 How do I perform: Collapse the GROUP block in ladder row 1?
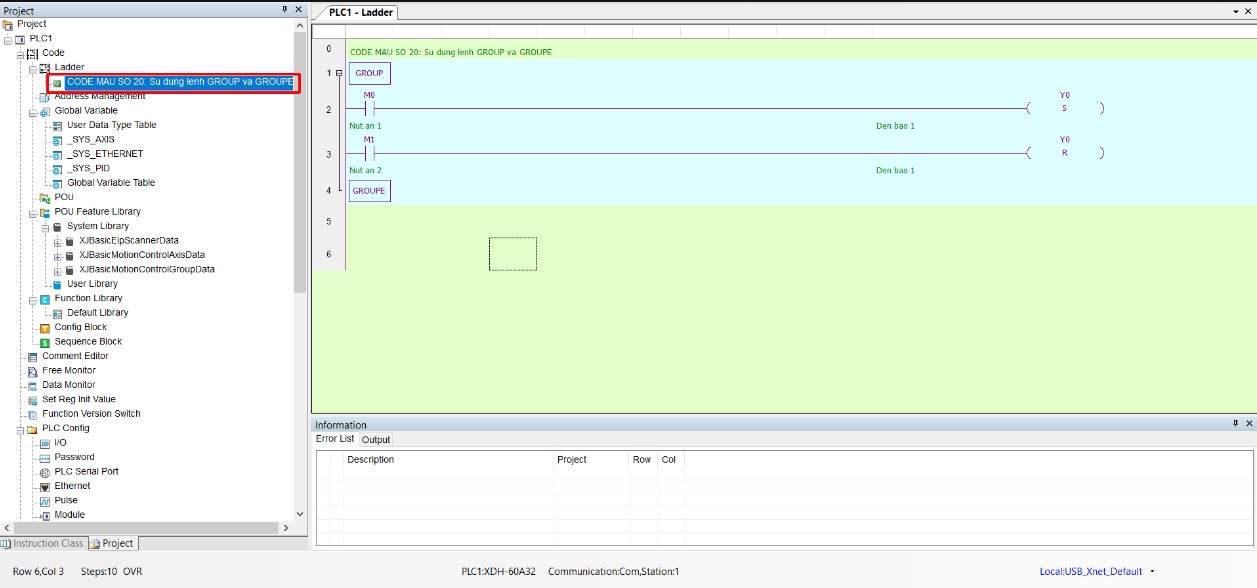coord(339,73)
